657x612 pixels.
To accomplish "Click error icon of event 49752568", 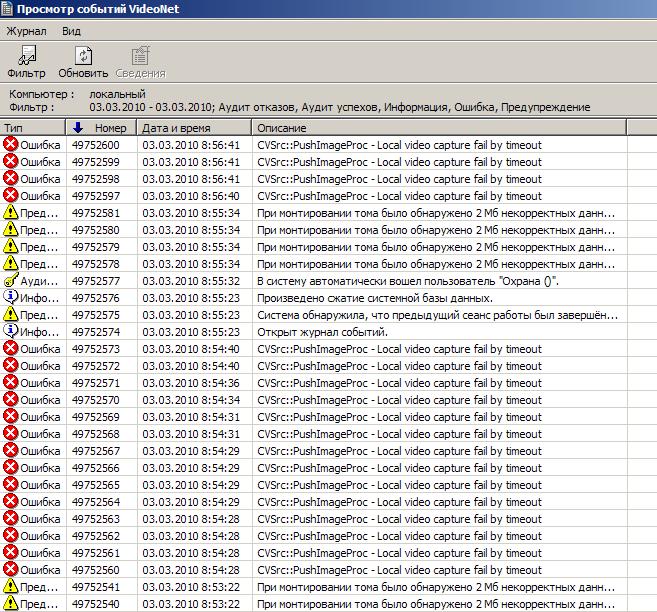I will pyautogui.click(x=10, y=434).
